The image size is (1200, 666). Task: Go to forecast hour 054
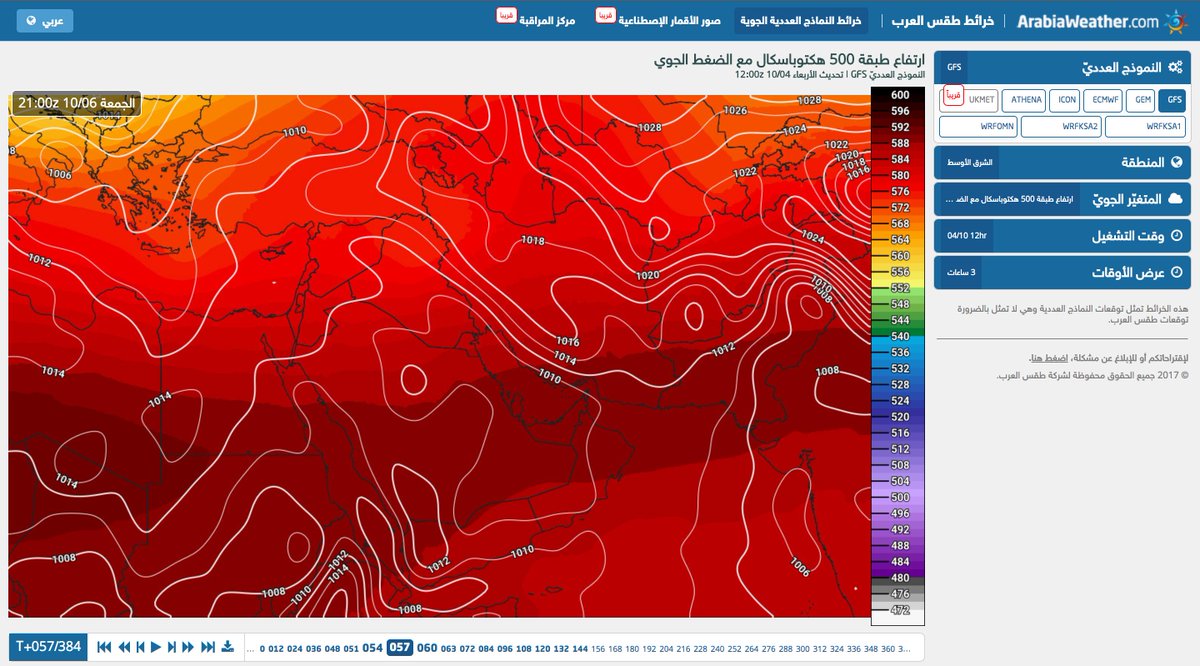pos(373,648)
